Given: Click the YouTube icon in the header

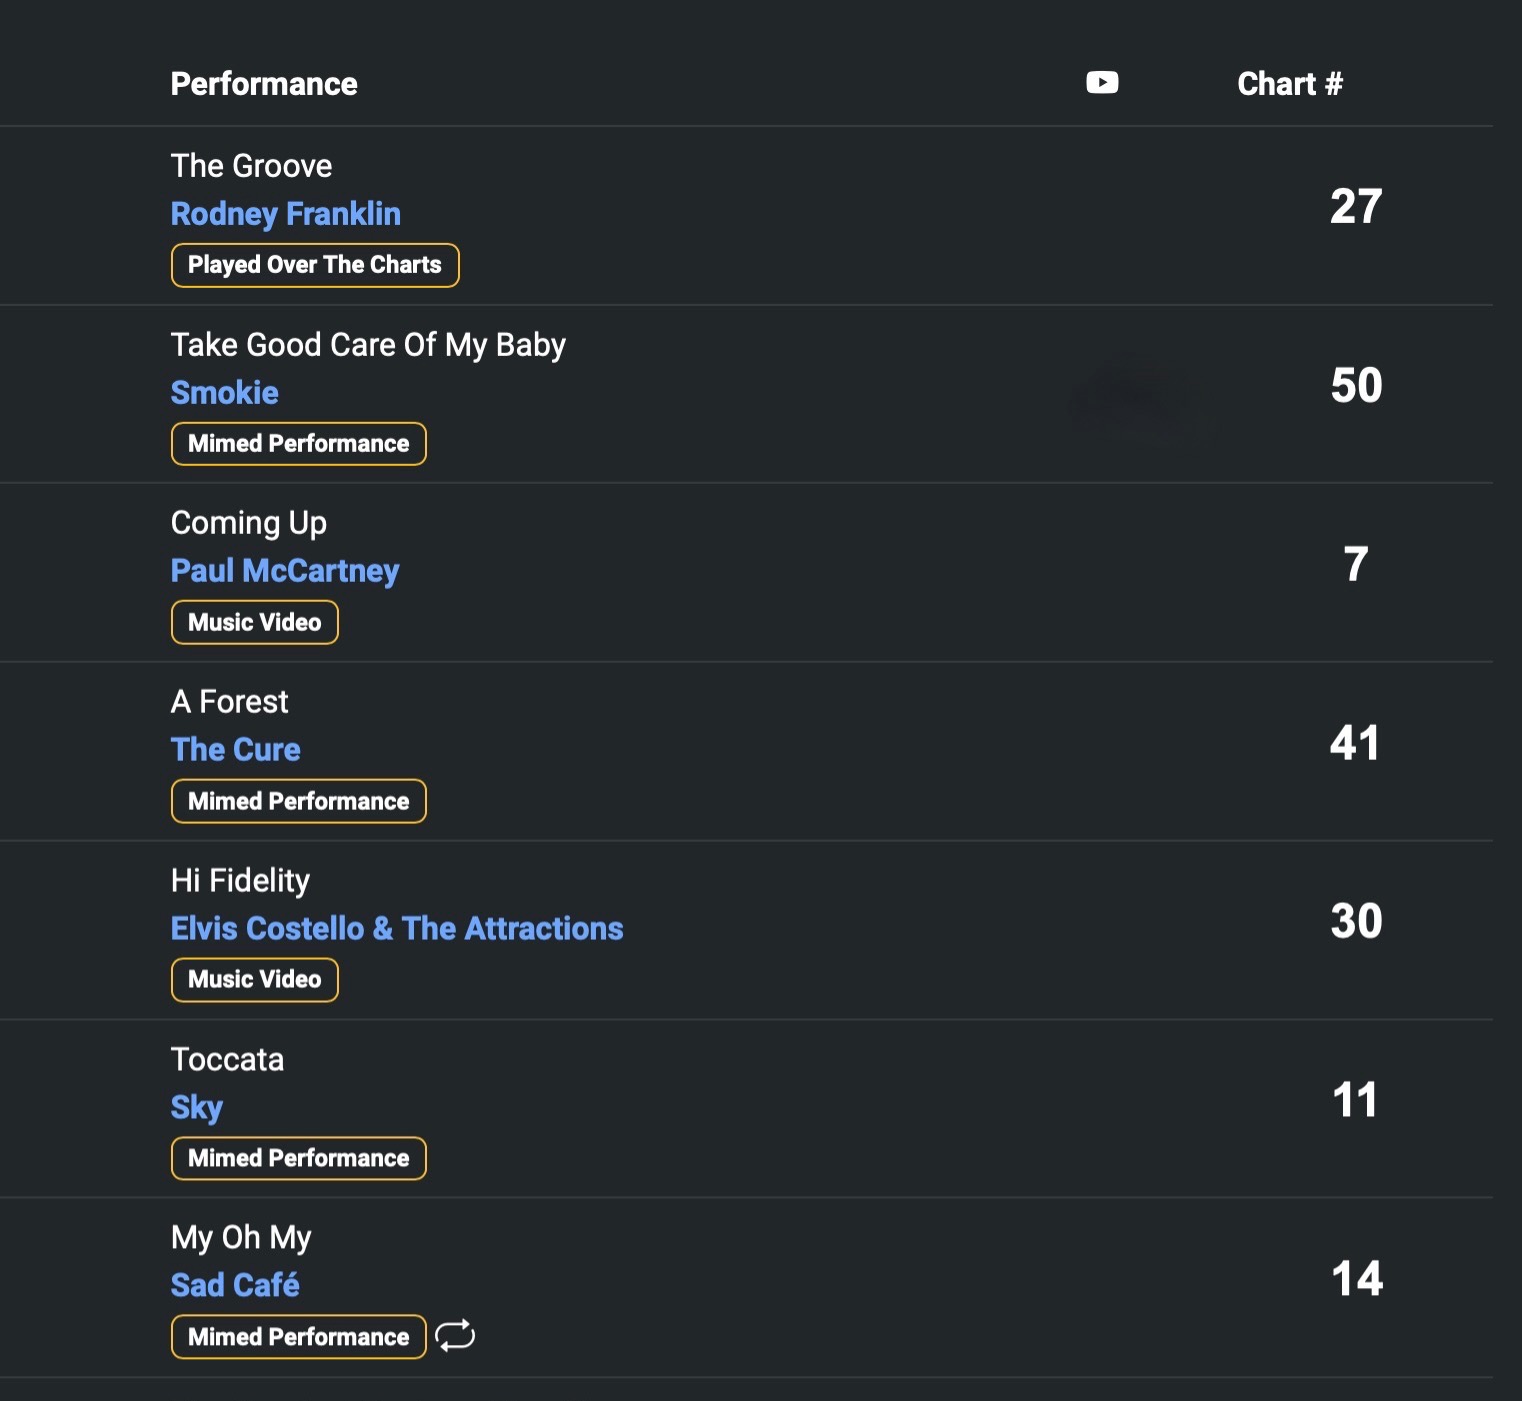Looking at the screenshot, I should click(1102, 83).
